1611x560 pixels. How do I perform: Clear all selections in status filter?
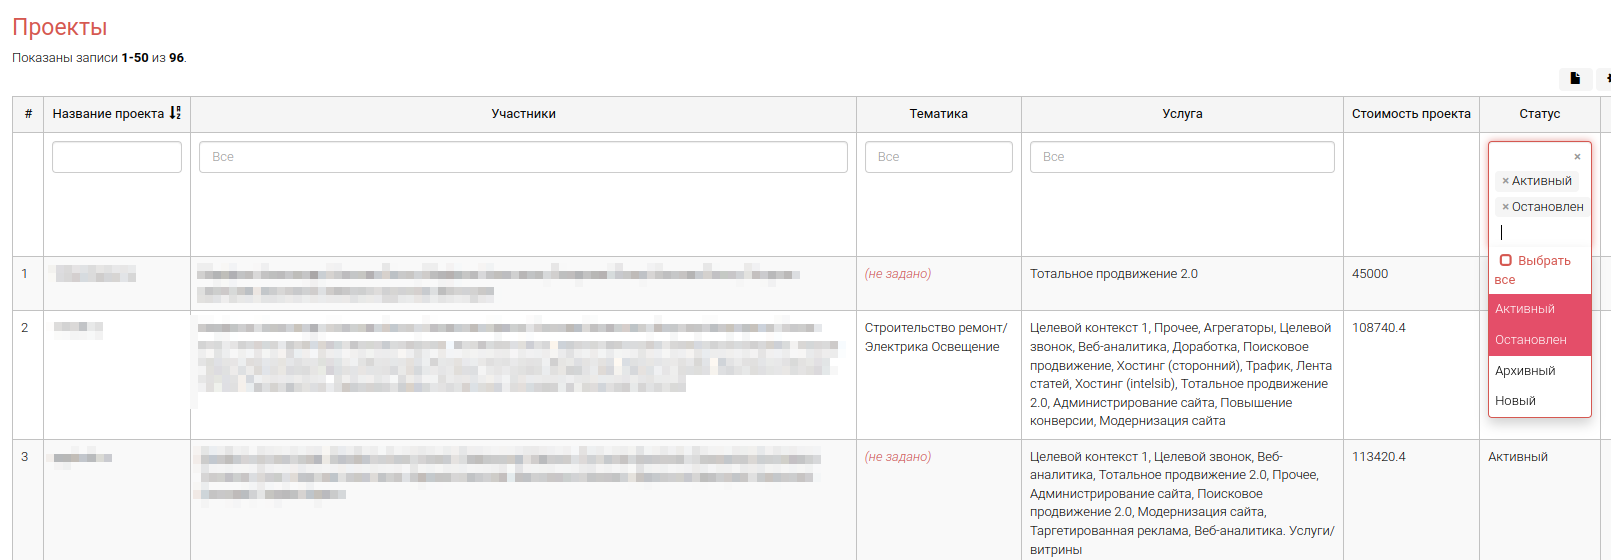(1577, 157)
